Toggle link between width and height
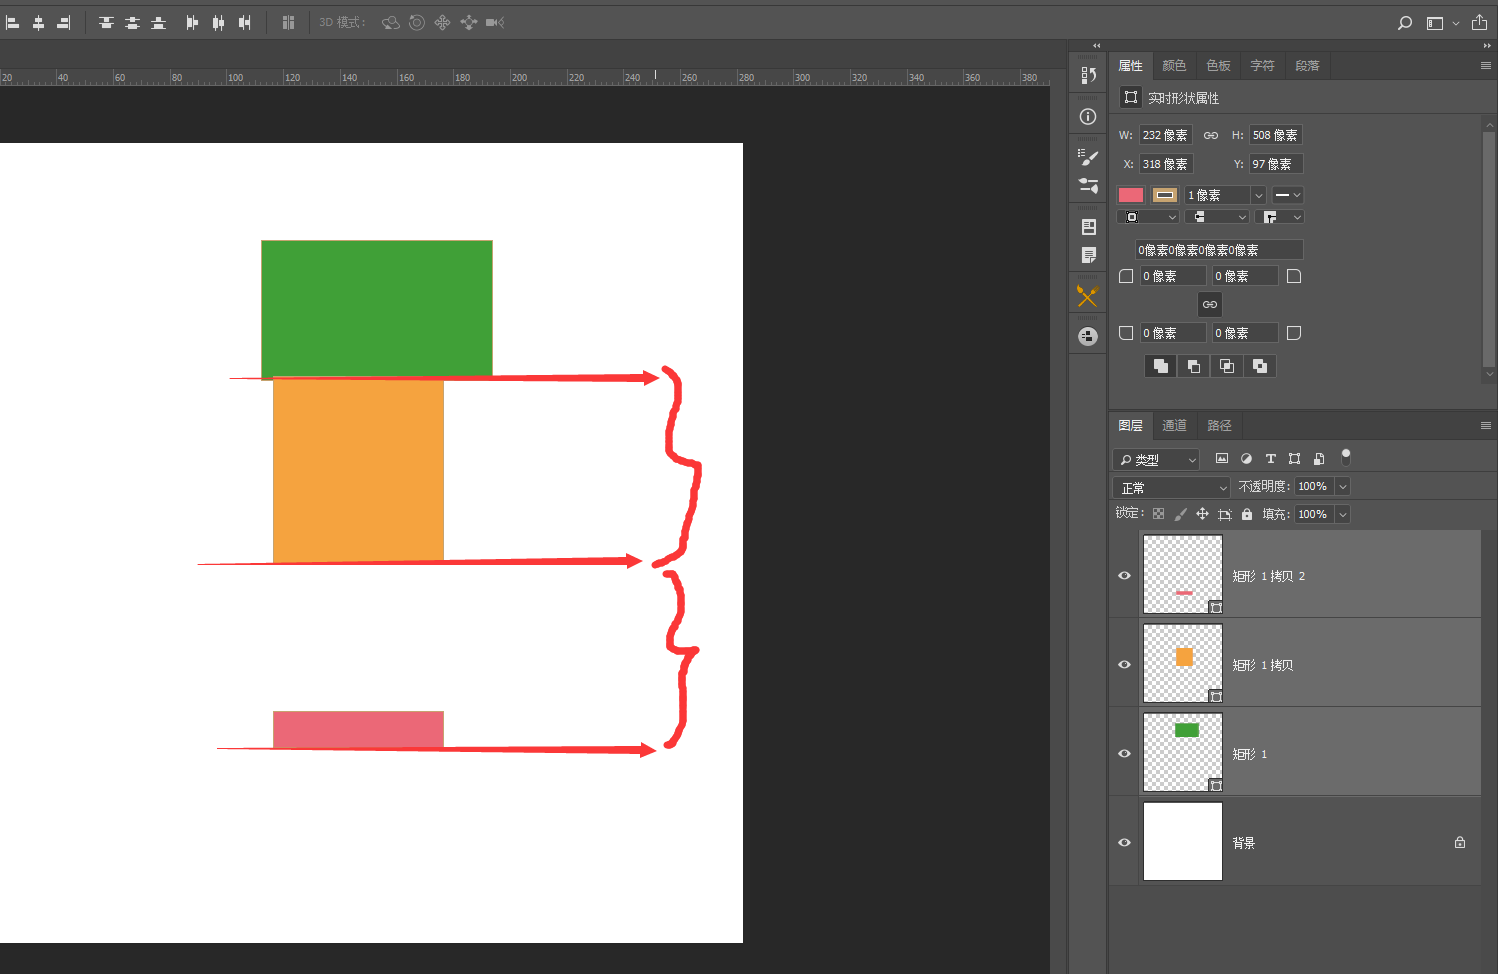This screenshot has height=974, width=1498. pyautogui.click(x=1211, y=135)
